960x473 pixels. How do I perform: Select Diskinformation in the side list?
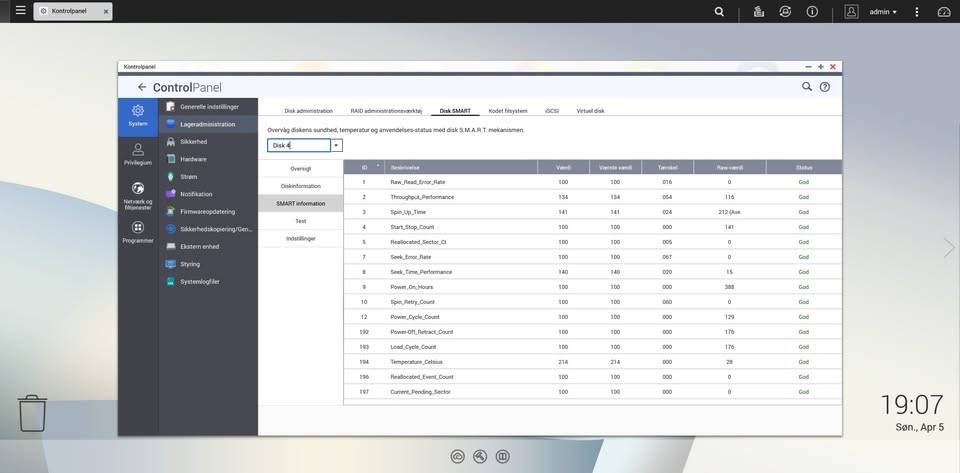click(x=301, y=186)
